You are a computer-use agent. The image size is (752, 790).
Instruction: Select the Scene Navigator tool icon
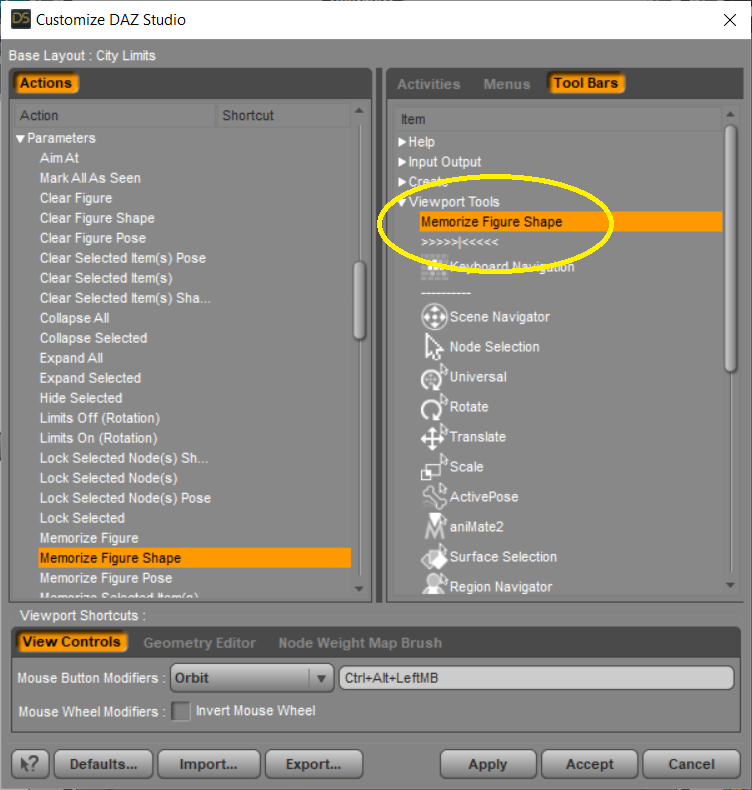[x=434, y=317]
